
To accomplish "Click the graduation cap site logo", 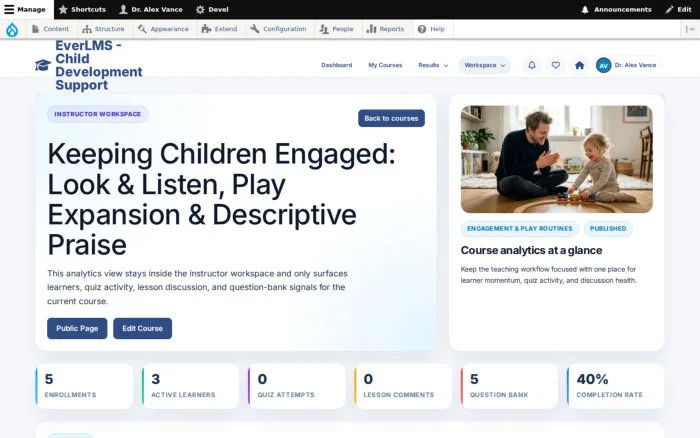I will point(43,65).
